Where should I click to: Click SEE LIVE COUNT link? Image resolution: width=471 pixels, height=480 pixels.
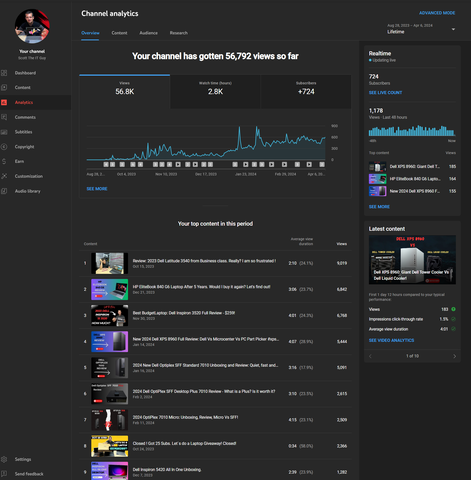(x=385, y=93)
